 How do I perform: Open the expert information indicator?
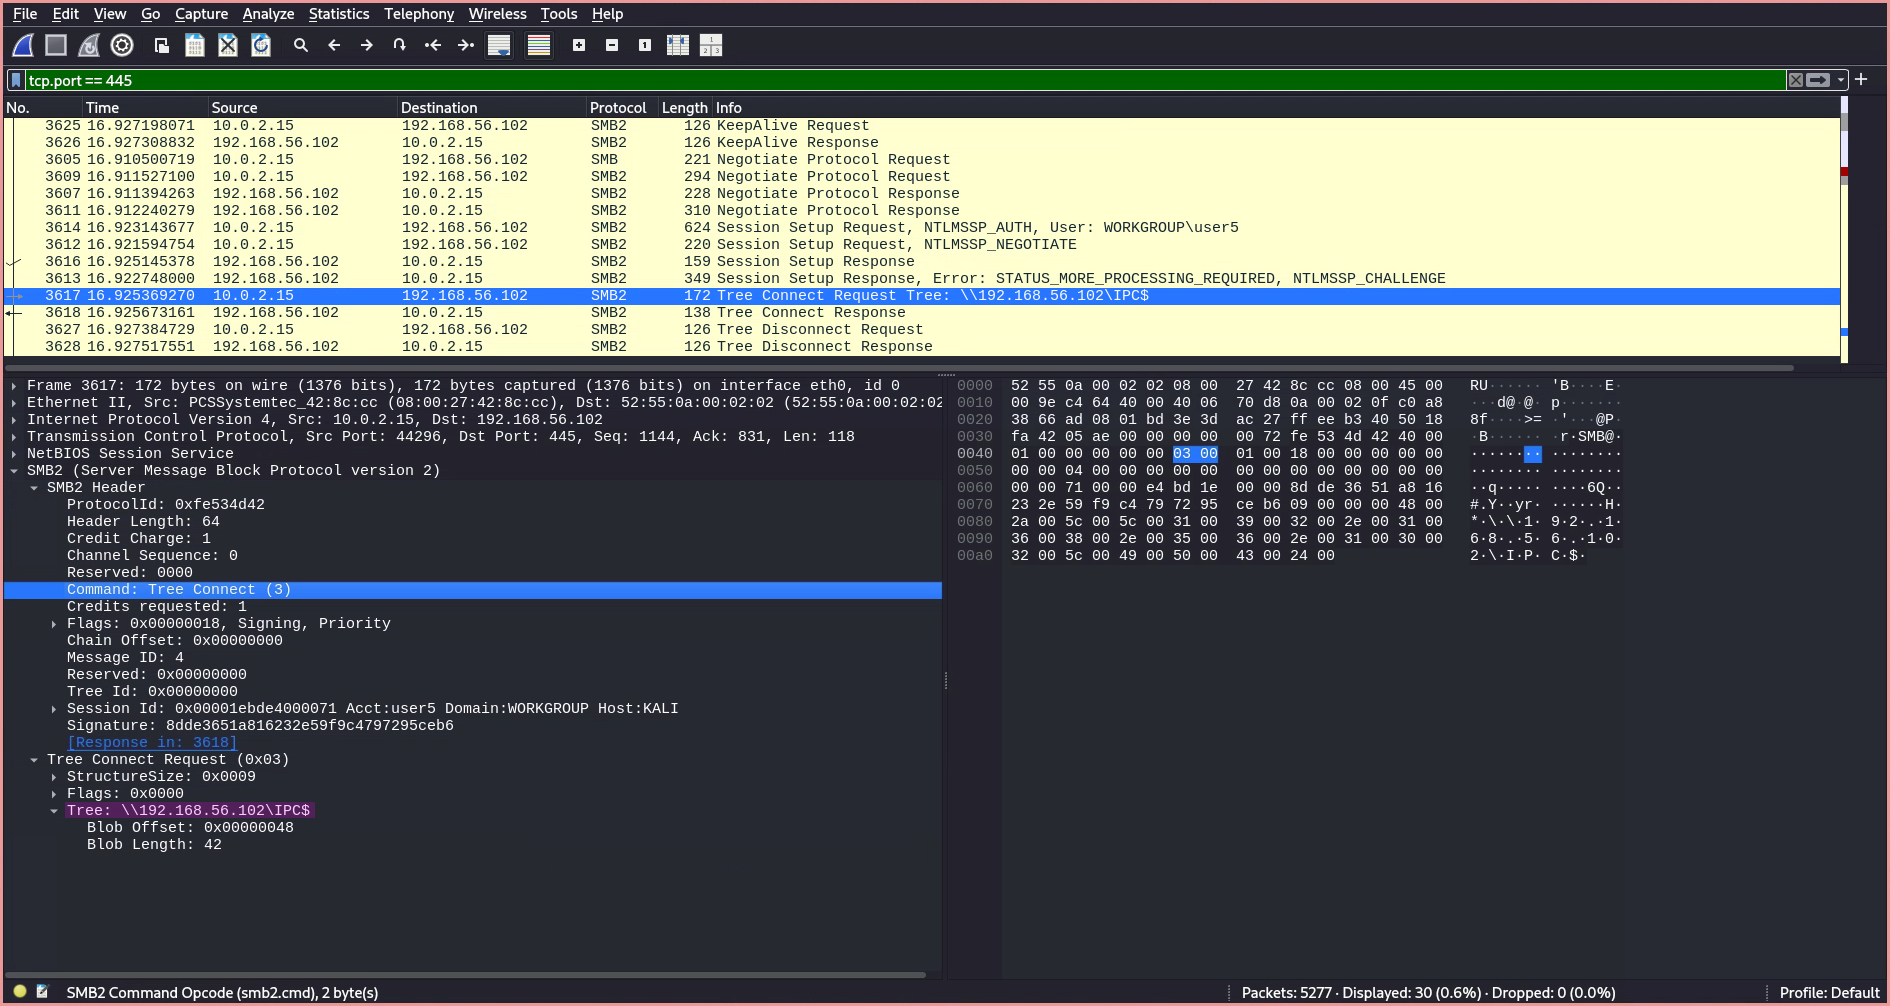(20, 992)
